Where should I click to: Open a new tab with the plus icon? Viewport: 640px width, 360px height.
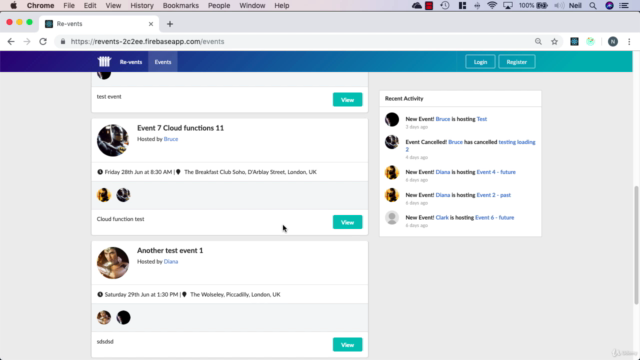(170, 24)
